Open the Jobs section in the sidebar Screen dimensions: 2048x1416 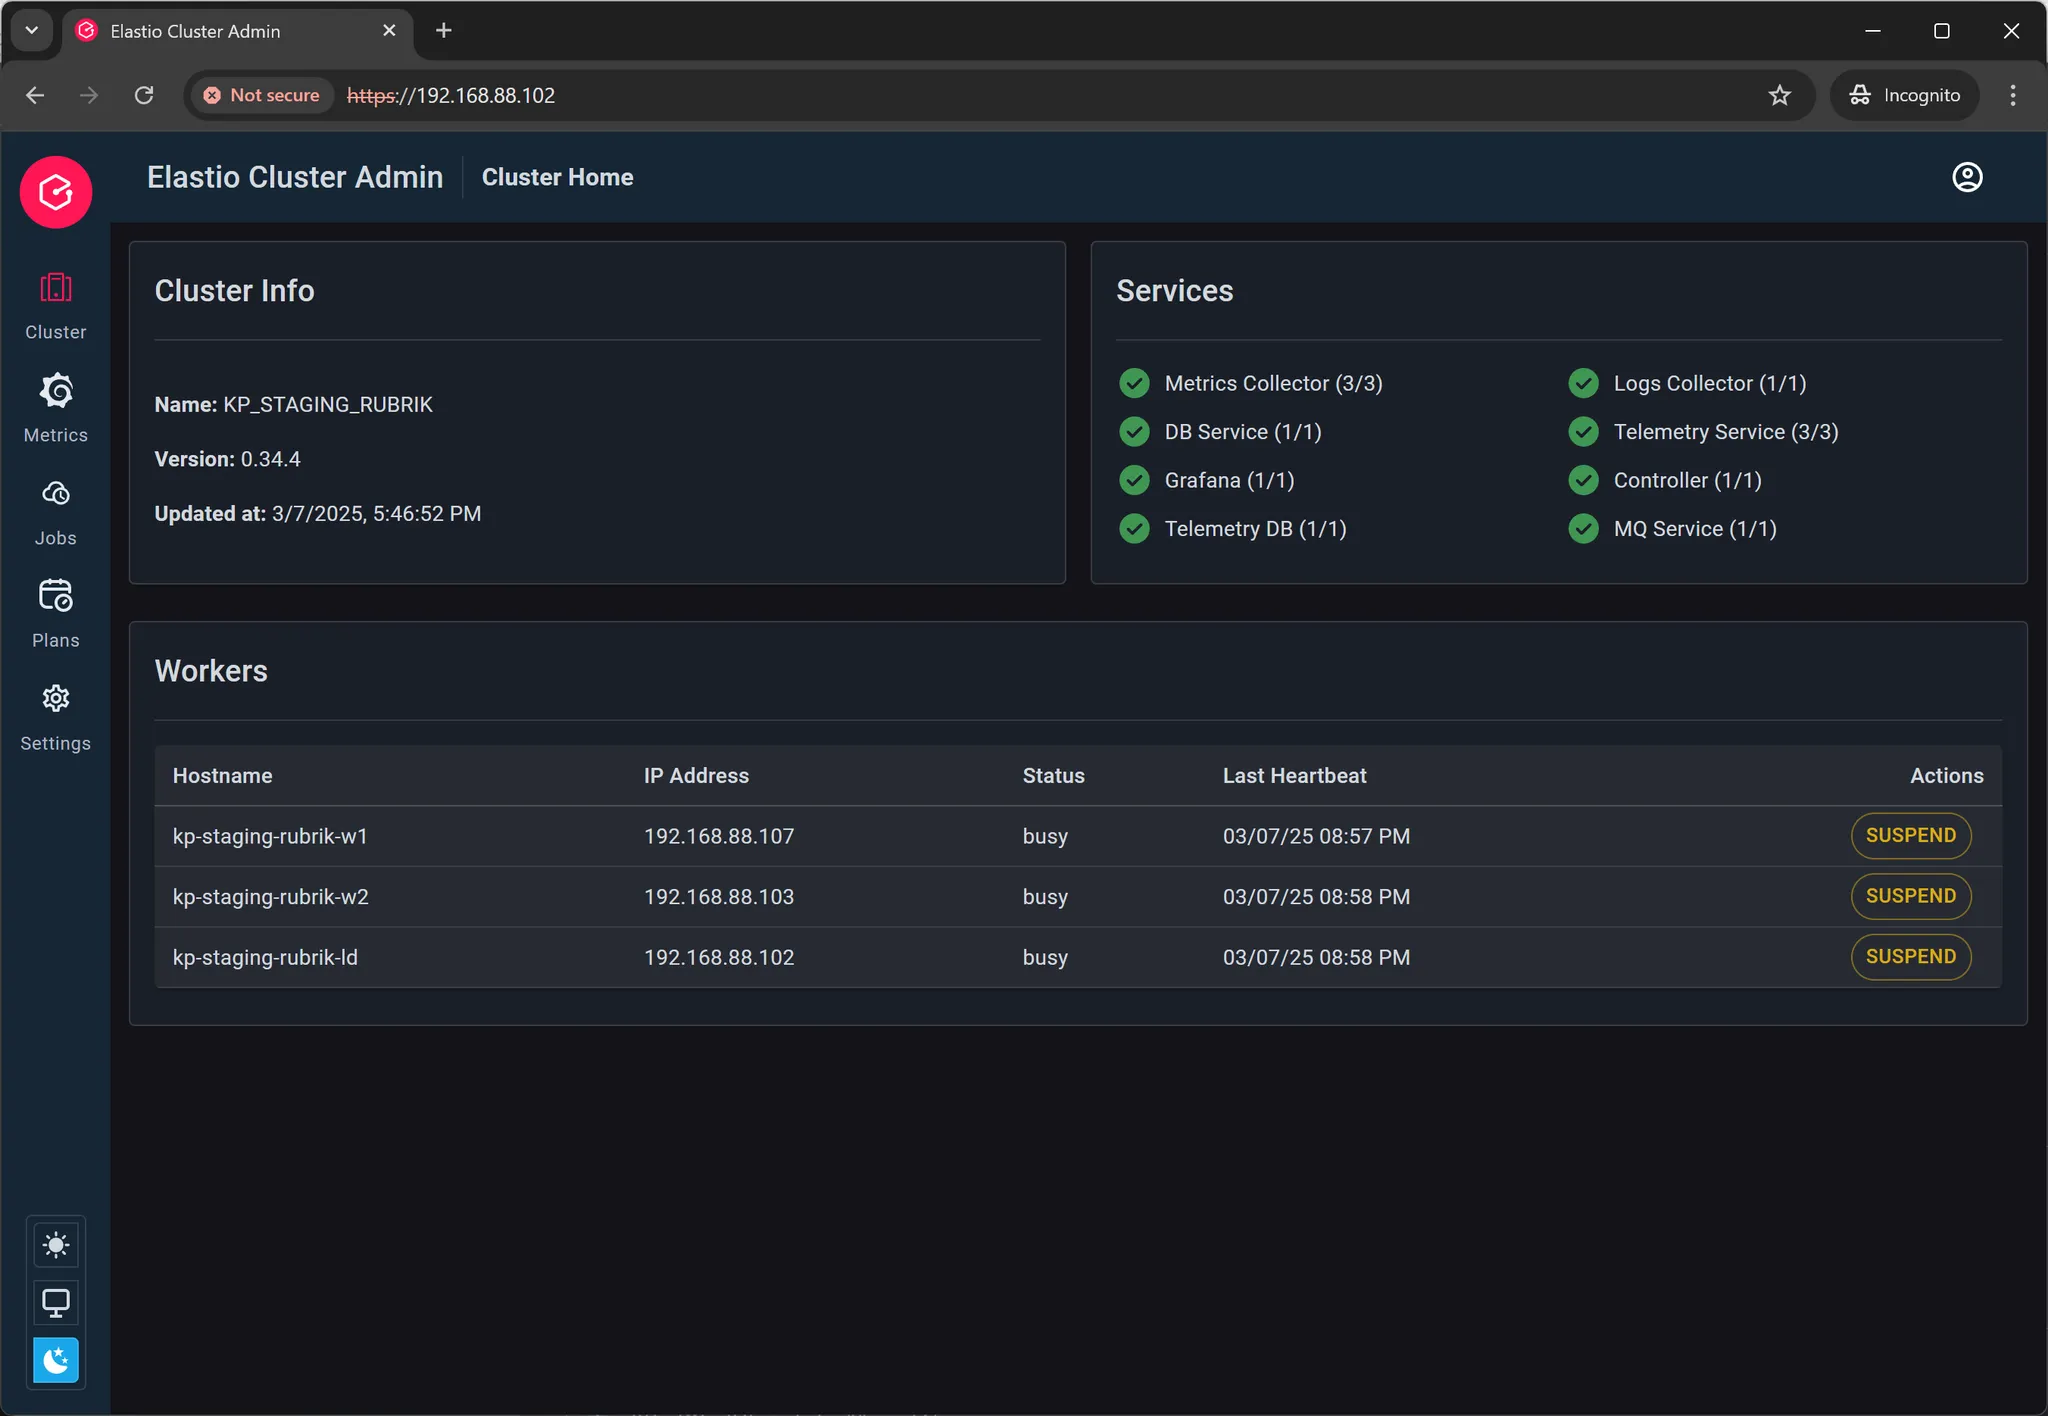[56, 513]
